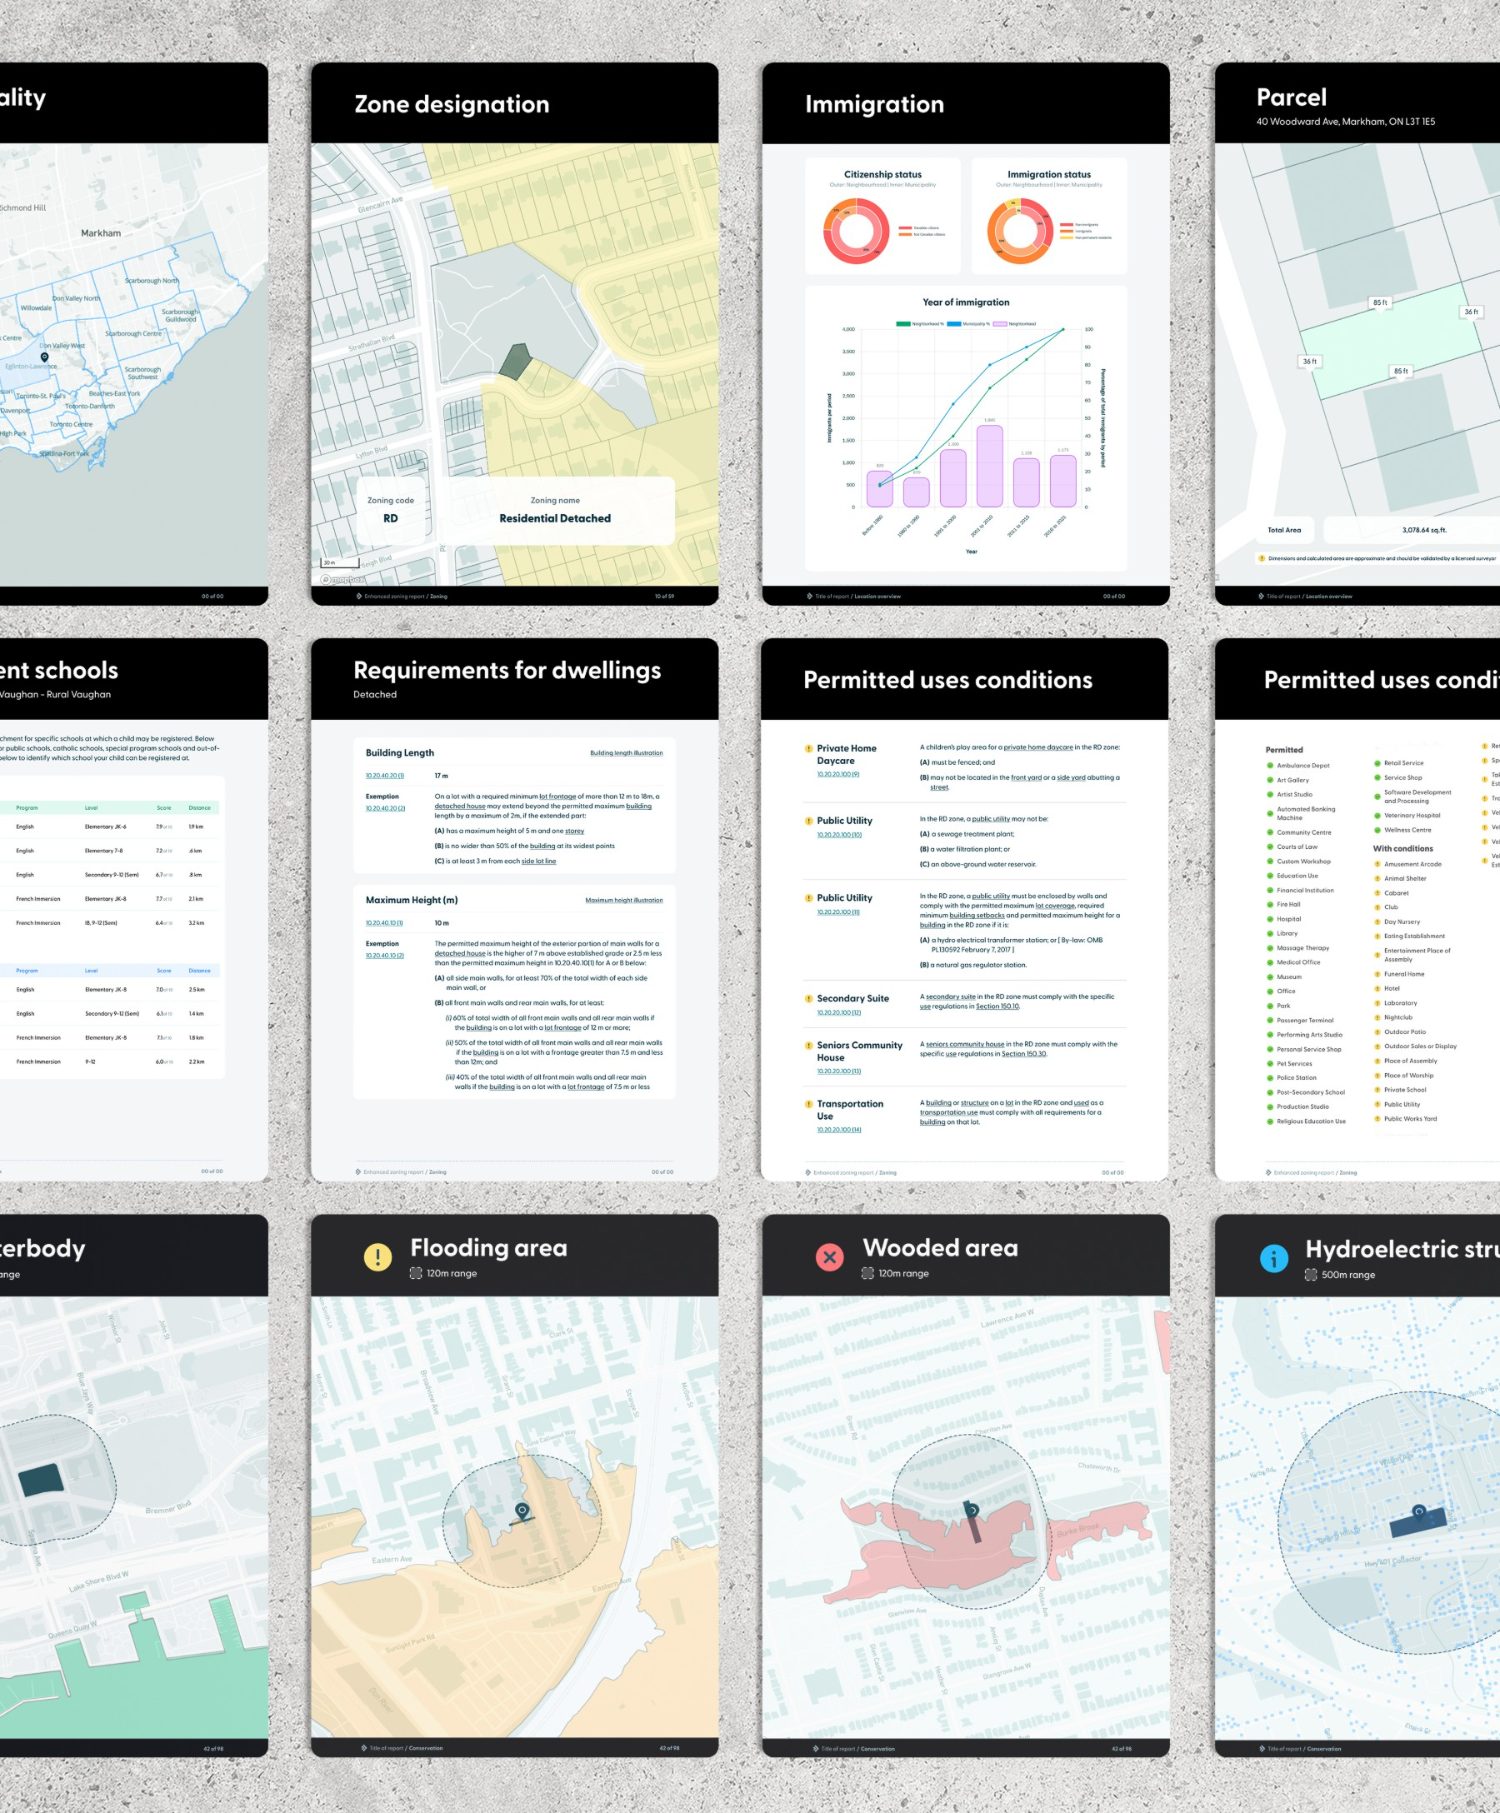The height and width of the screenshot is (1813, 1500).
Task: Click the range icon next to 120m on Flooding area
Action: [x=416, y=1273]
